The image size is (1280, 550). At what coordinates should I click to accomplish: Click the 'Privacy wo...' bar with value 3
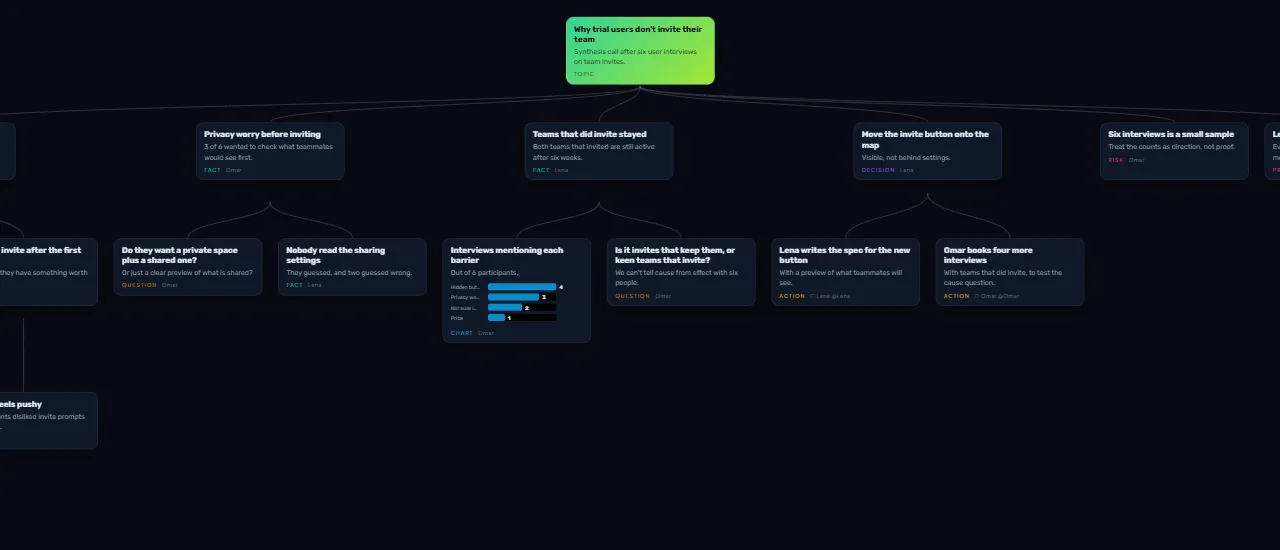pyautogui.click(x=513, y=297)
